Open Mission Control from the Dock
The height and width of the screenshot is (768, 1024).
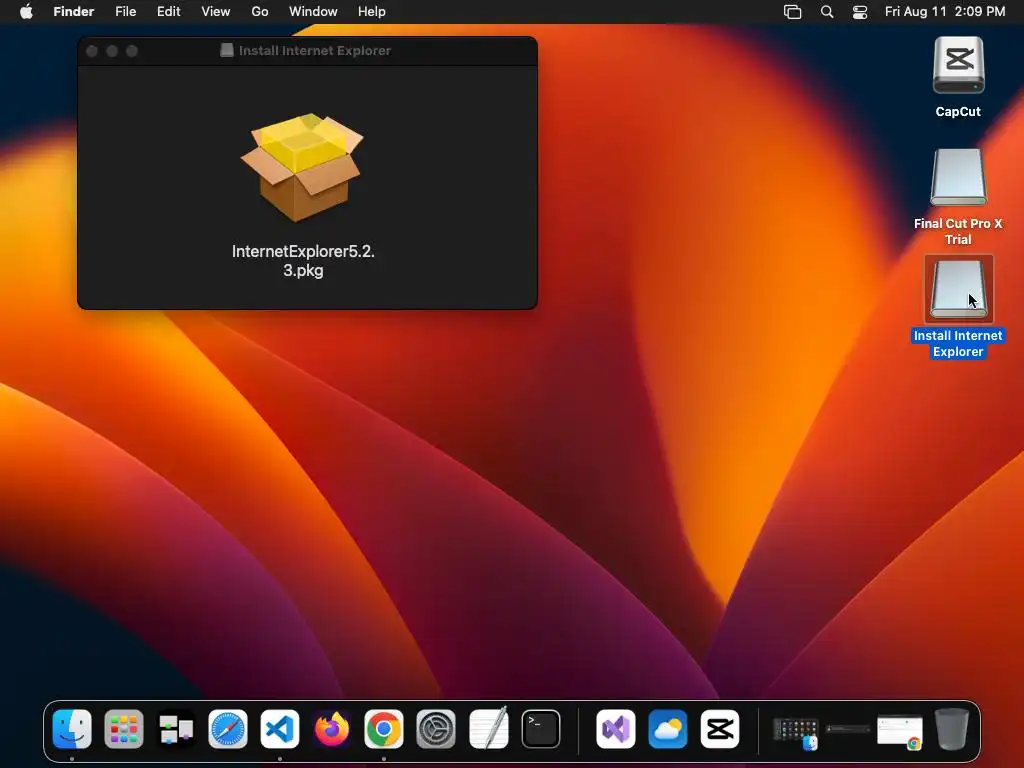point(176,729)
